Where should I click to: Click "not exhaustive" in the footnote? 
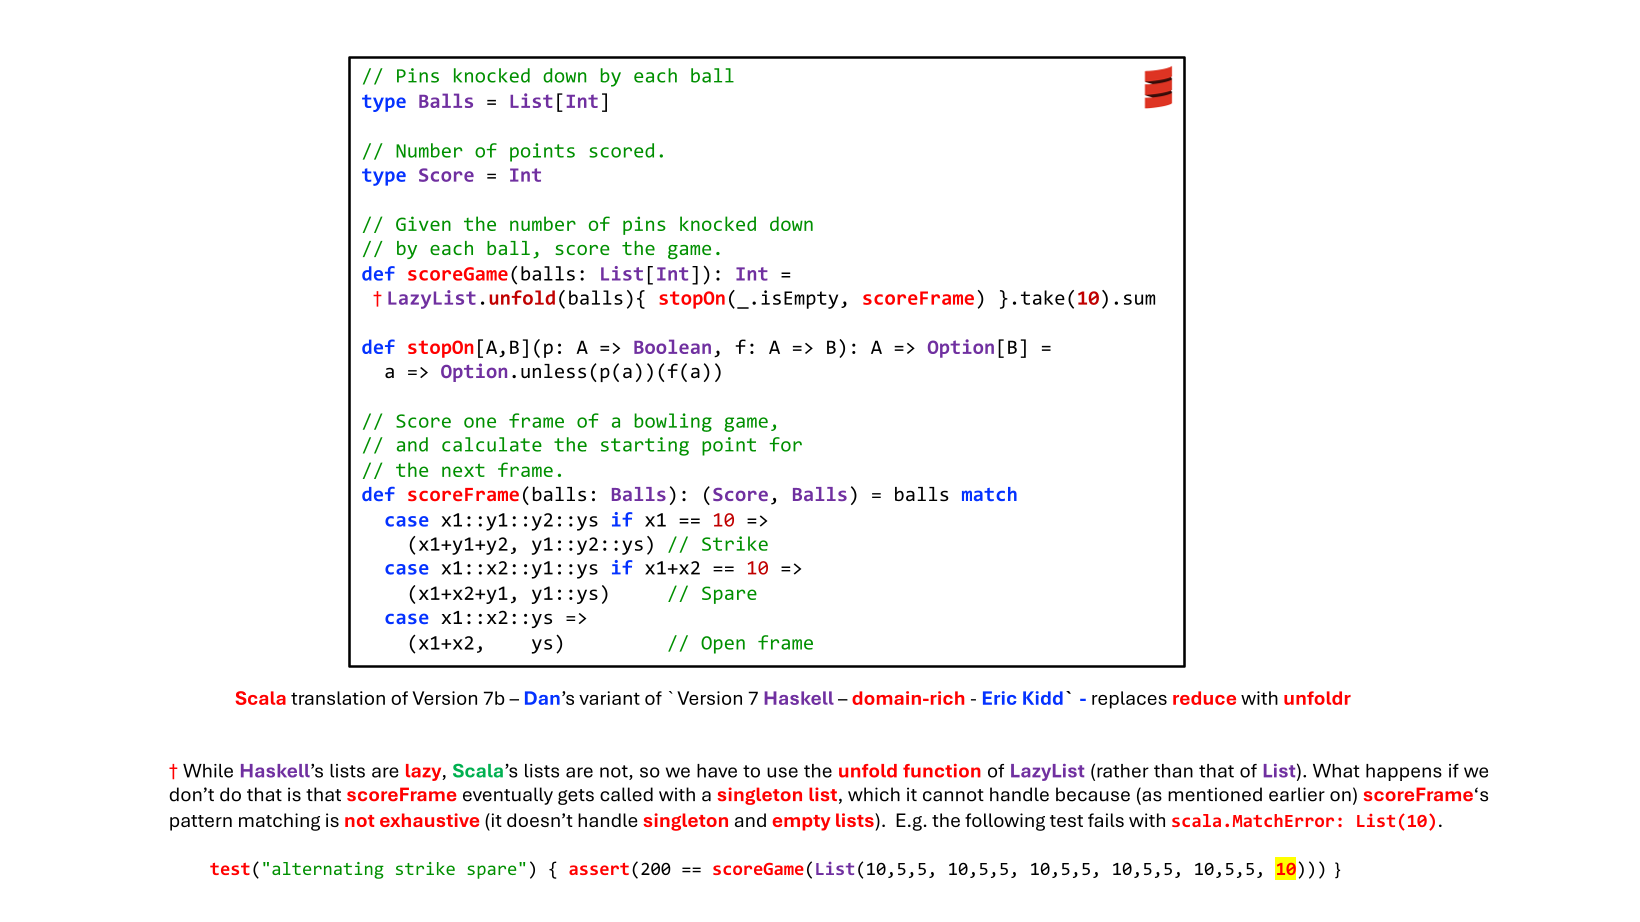point(412,820)
